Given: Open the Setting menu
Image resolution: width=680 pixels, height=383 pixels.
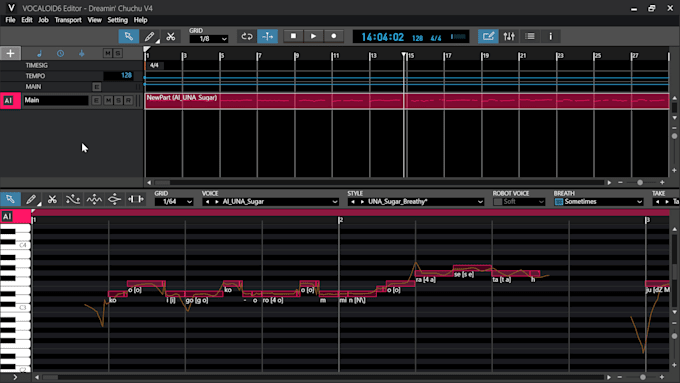Looking at the screenshot, I should (x=118, y=20).
